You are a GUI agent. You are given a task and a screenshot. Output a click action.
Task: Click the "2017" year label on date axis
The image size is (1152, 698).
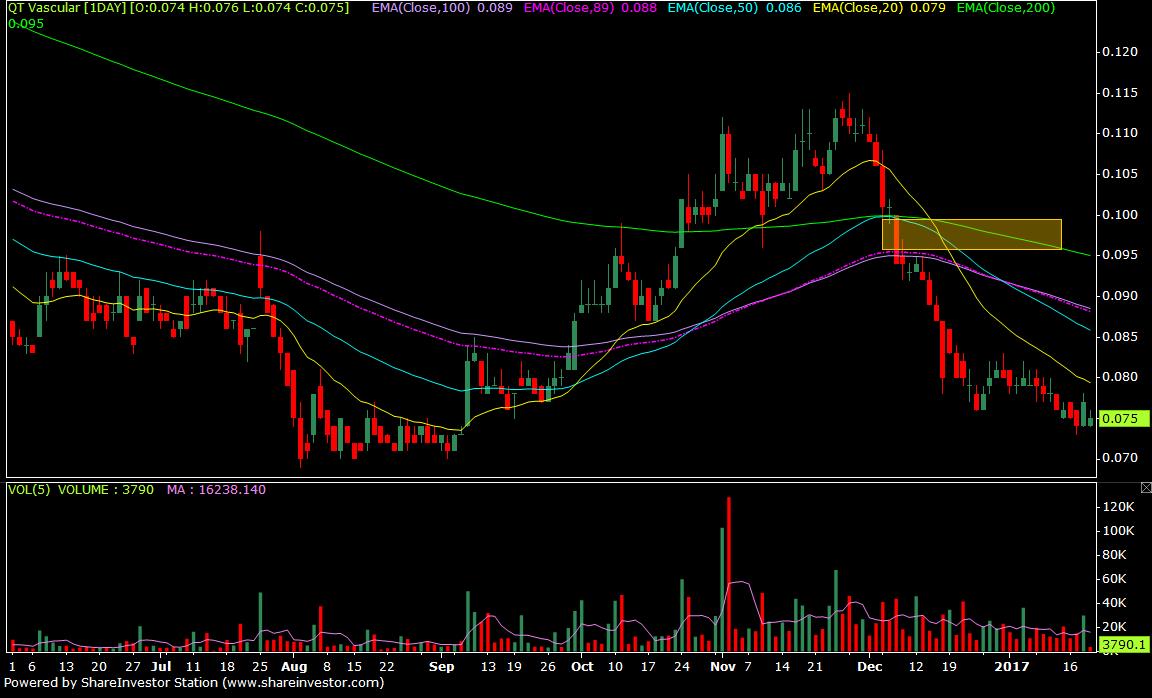1012,666
